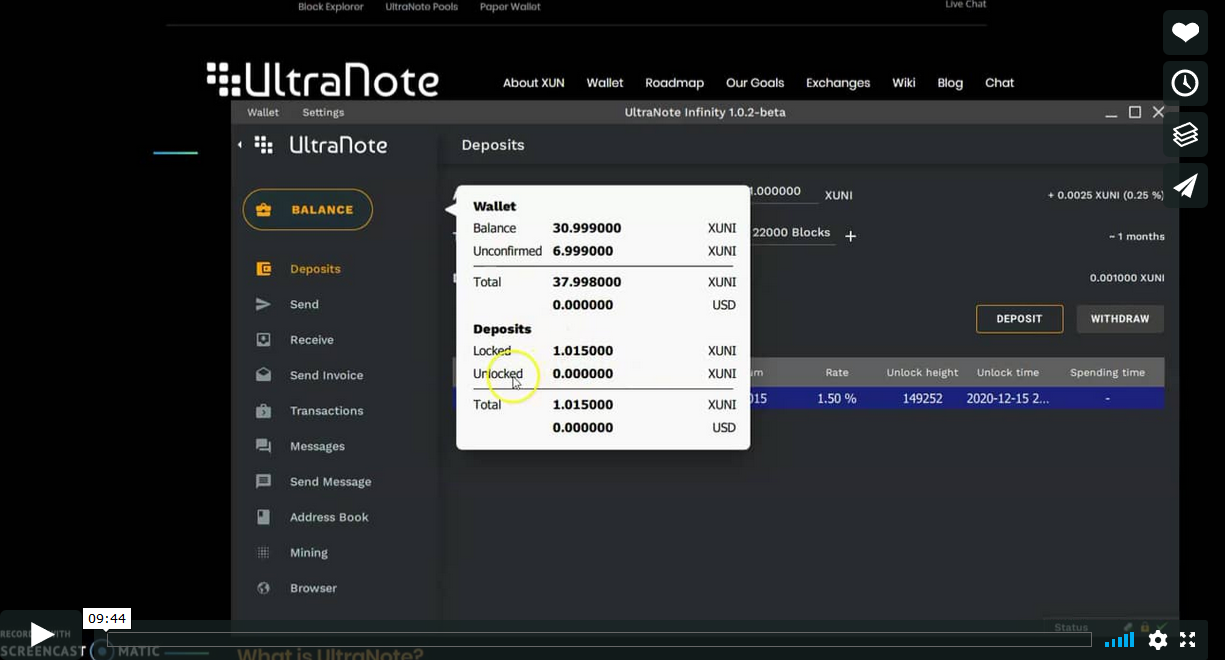Image resolution: width=1225 pixels, height=660 pixels.
Task: Click the Receive icon in sidebar
Action: point(264,340)
